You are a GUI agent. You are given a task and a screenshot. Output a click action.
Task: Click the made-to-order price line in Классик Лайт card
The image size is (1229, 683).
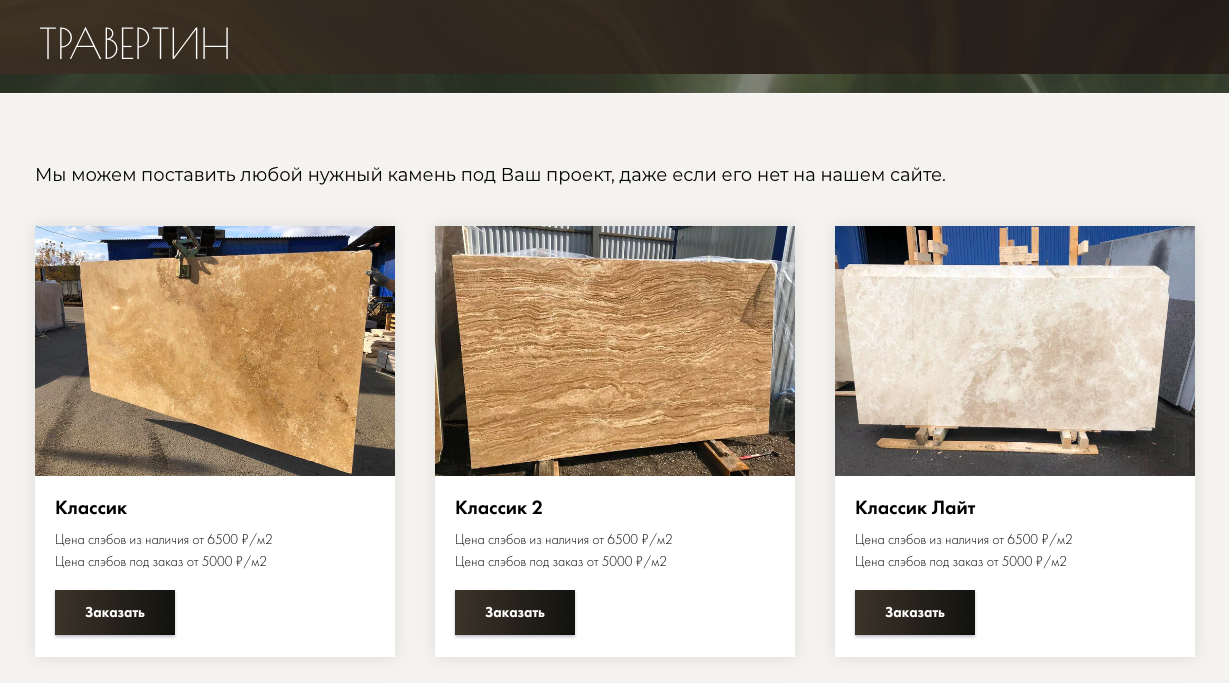[961, 562]
